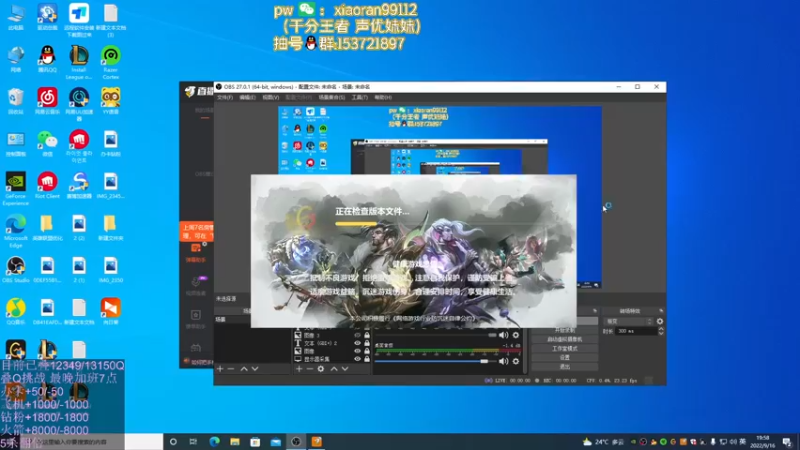Viewport: 800px width, 450px height.
Task: Toggle visibility of the 文本 (GDI+) 2 source
Action: pos(357,343)
